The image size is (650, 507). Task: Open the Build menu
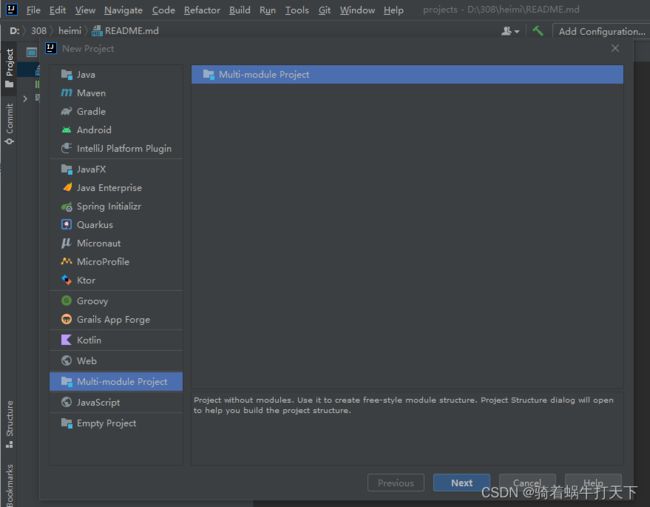click(x=240, y=10)
